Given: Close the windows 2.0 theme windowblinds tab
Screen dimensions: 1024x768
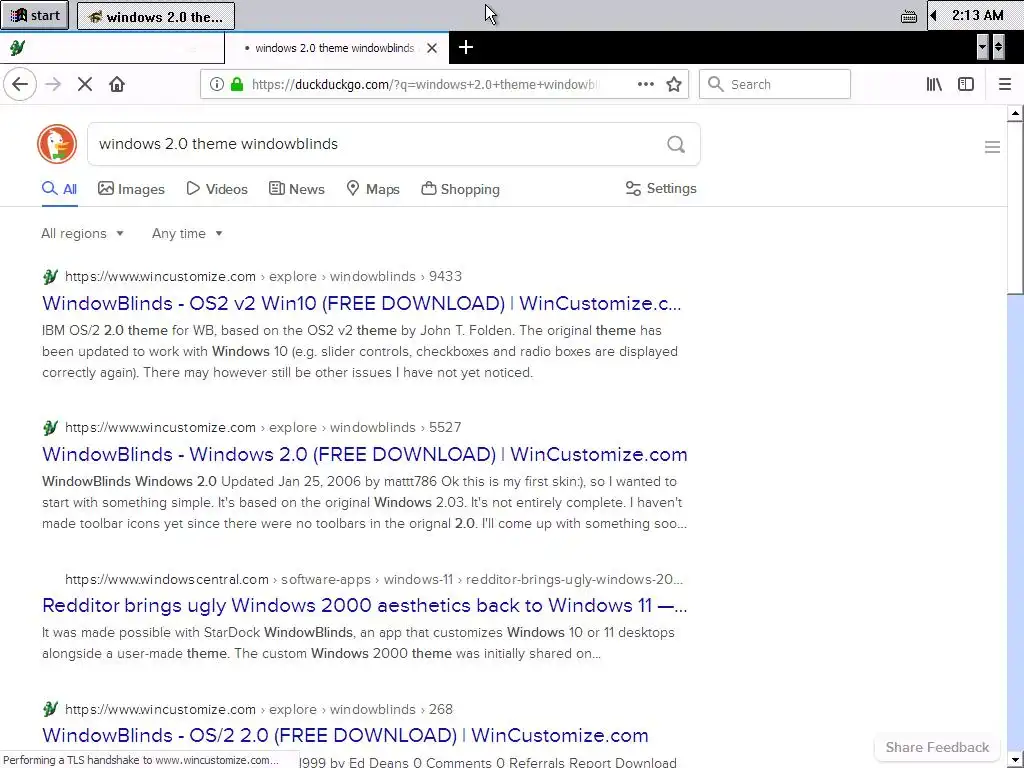Looking at the screenshot, I should point(432,48).
